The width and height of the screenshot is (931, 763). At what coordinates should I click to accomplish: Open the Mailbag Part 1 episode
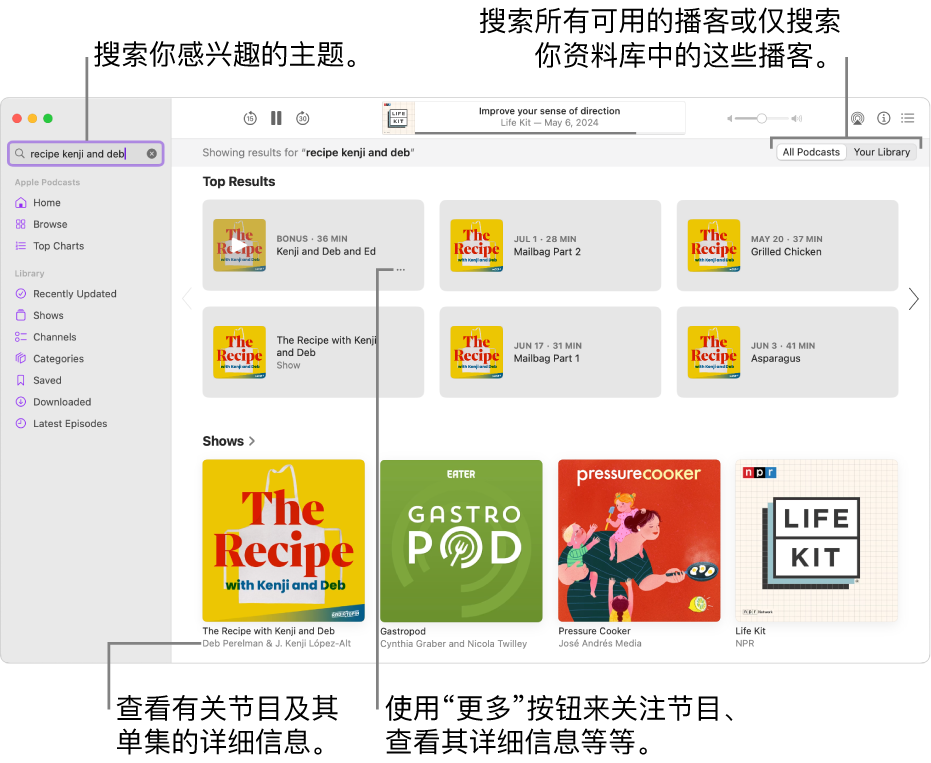pos(550,352)
